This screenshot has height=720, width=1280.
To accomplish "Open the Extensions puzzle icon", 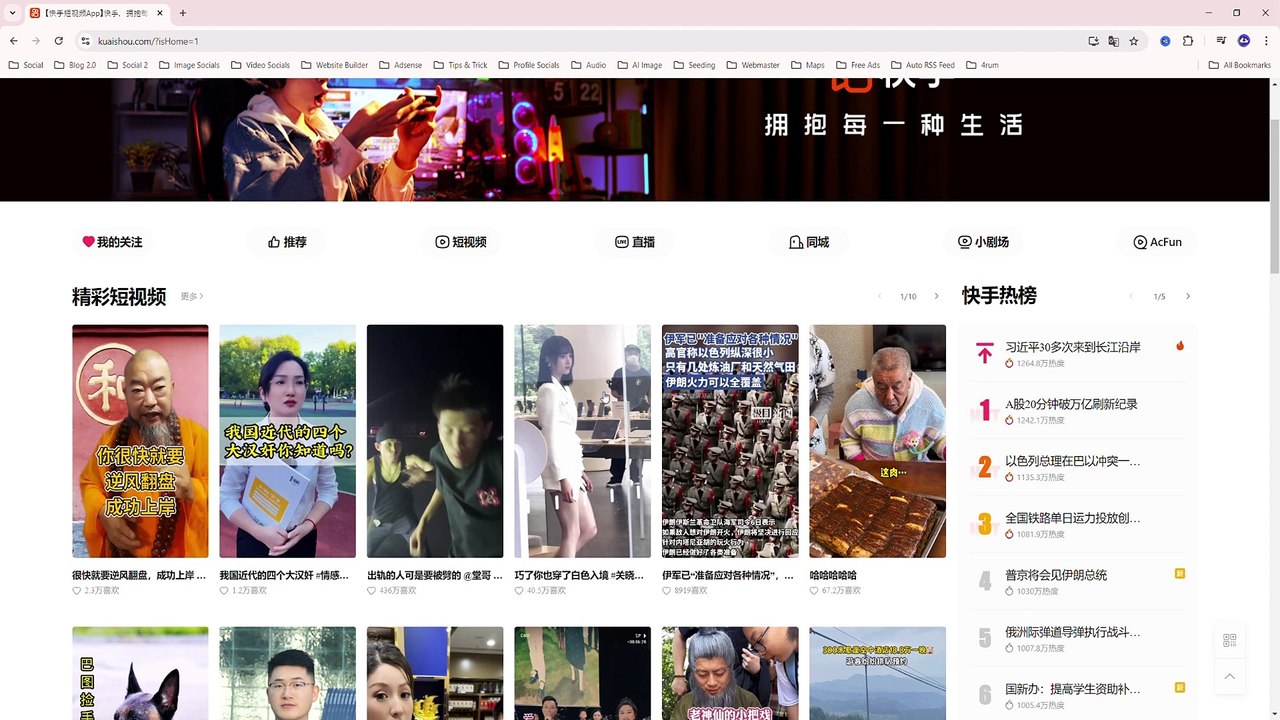I will [1188, 41].
